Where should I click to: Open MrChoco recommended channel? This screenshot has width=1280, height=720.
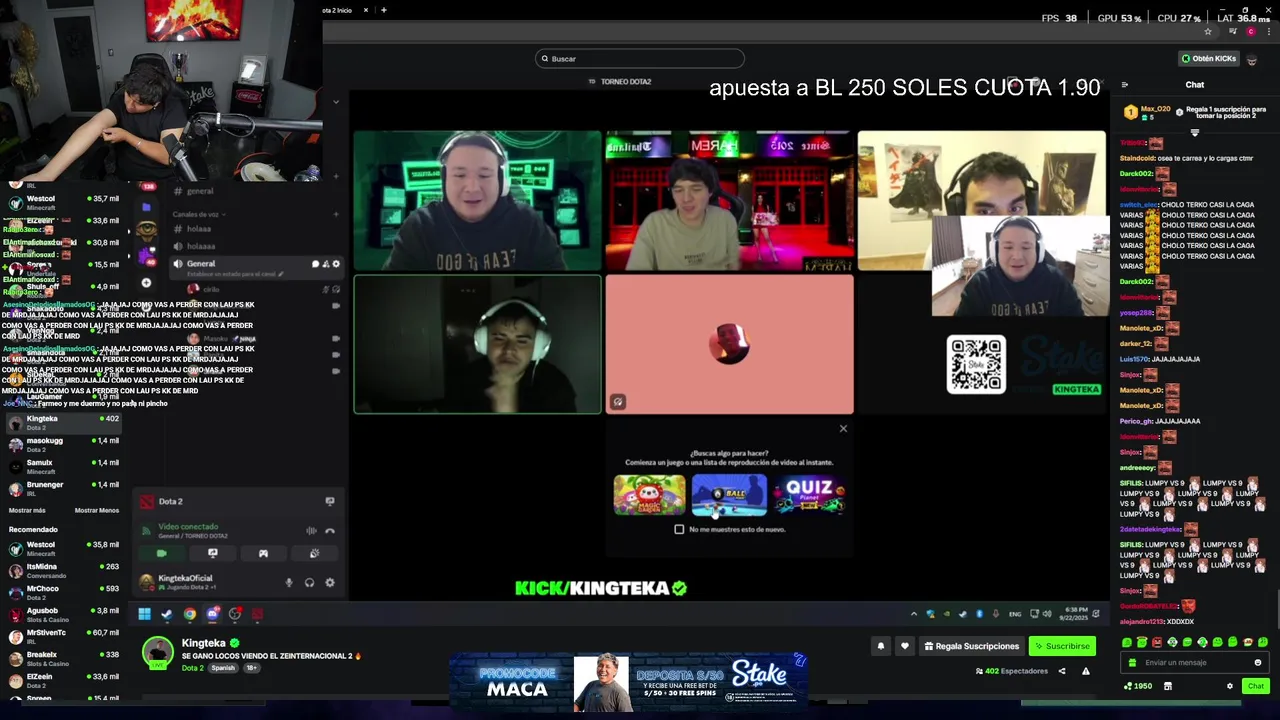tap(64, 592)
